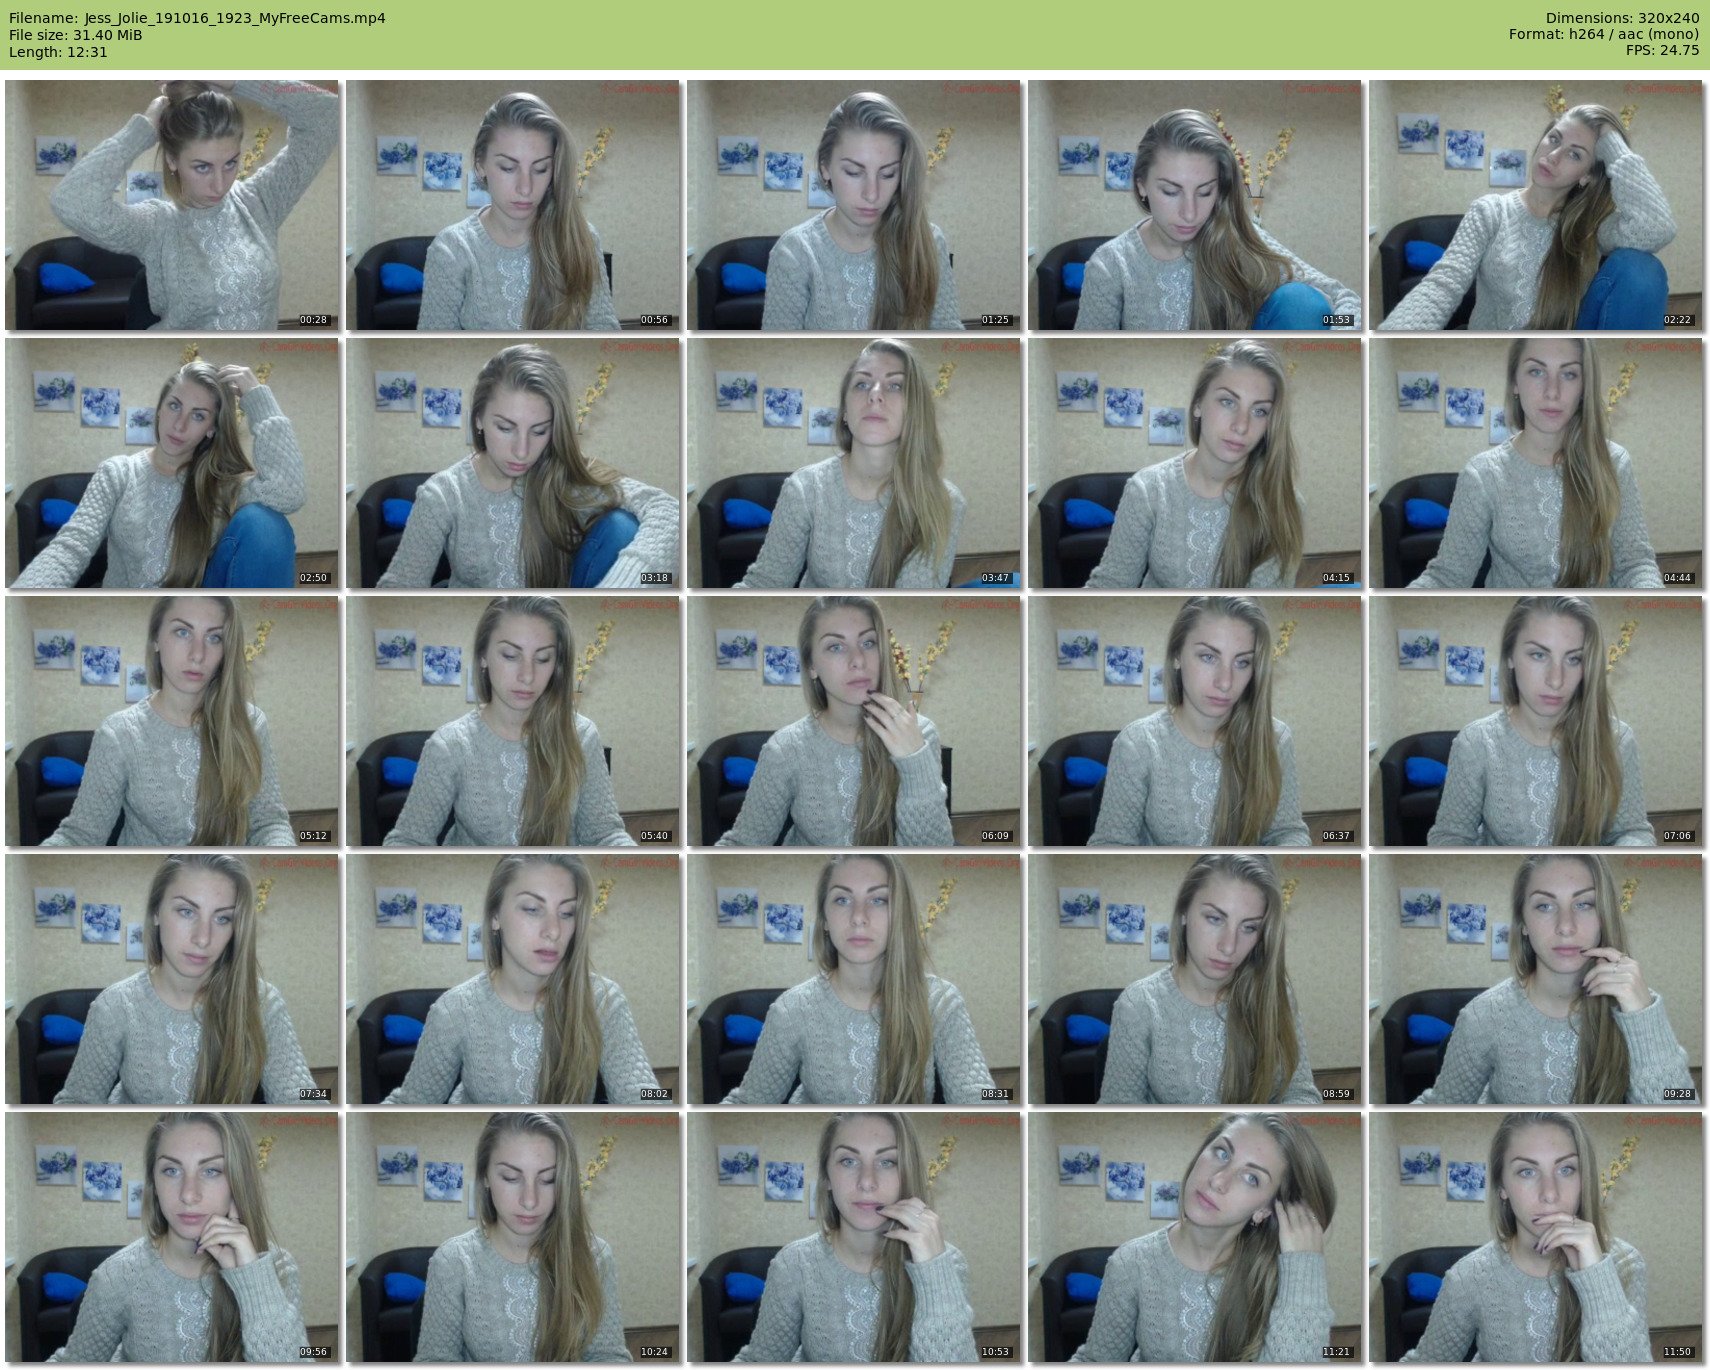The width and height of the screenshot is (1710, 1370).
Task: Click the frame at 09:56
Action: point(172,1237)
